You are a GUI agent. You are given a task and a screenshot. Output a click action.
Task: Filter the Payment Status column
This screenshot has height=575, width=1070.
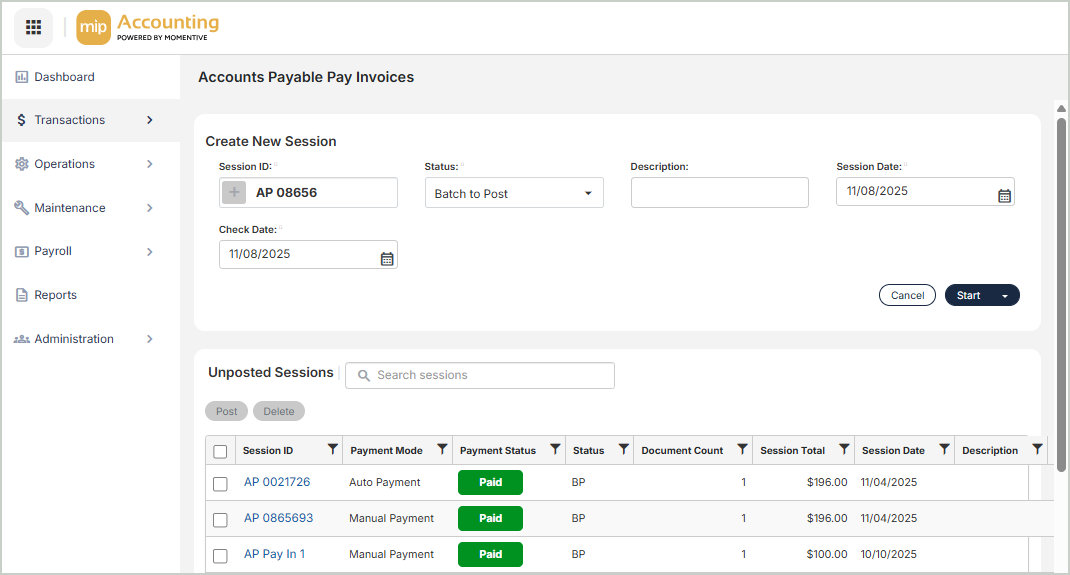point(556,450)
